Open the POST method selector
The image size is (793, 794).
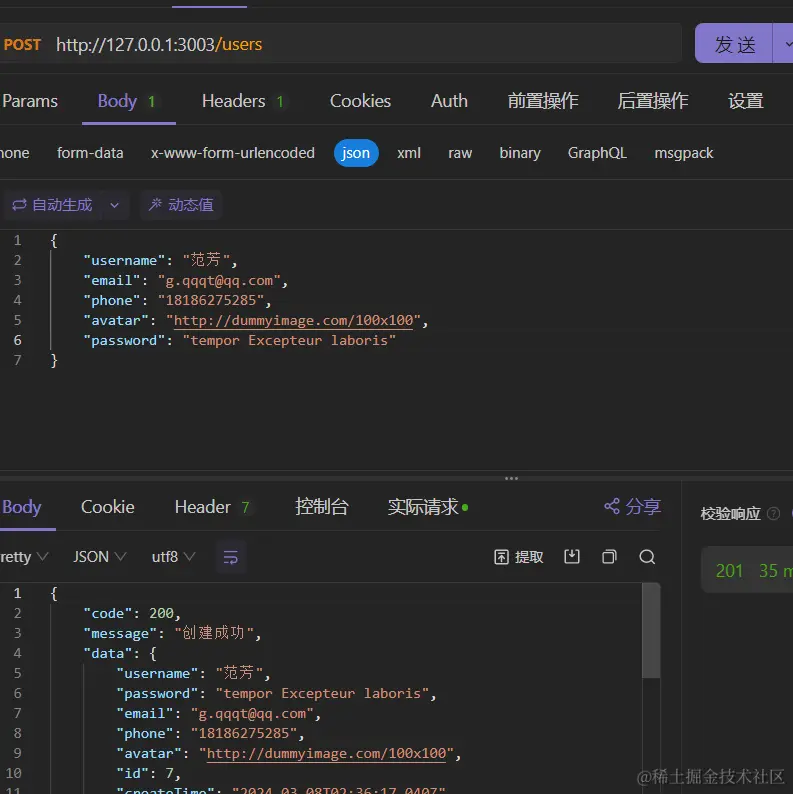22,45
